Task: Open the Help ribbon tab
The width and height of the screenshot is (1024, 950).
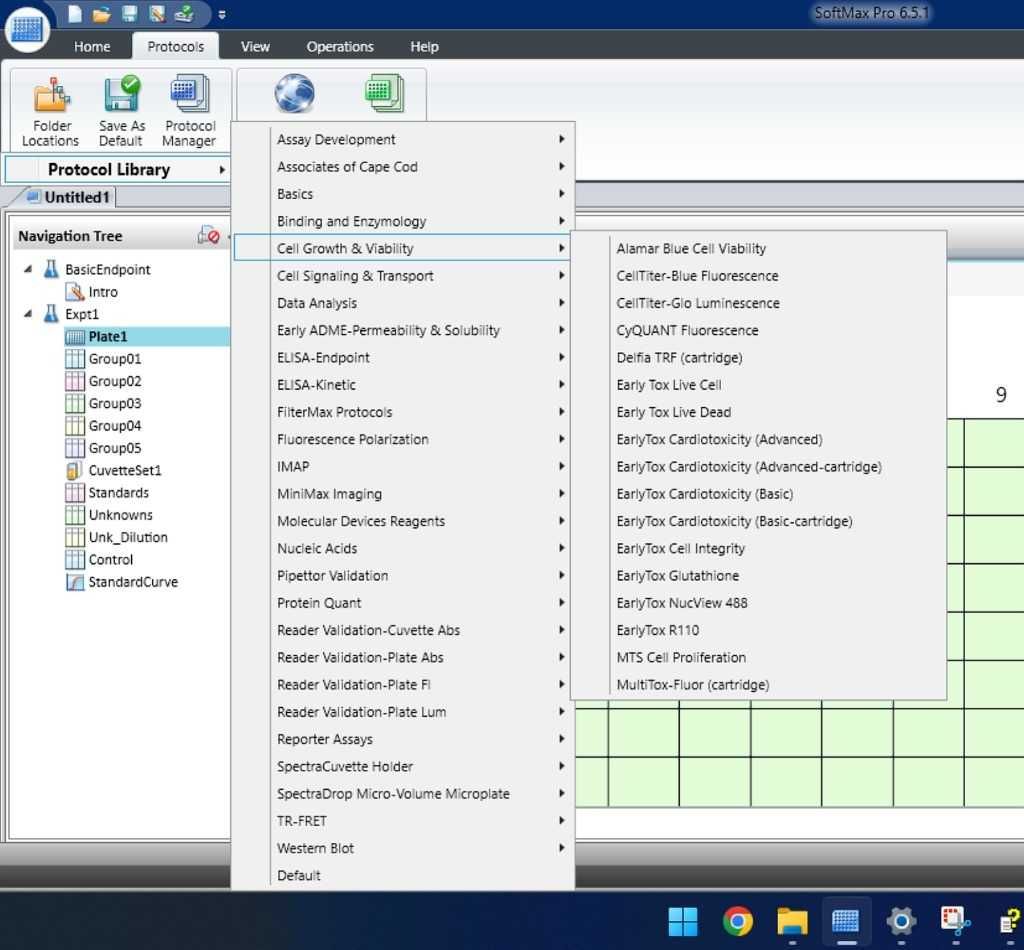Action: click(x=424, y=46)
